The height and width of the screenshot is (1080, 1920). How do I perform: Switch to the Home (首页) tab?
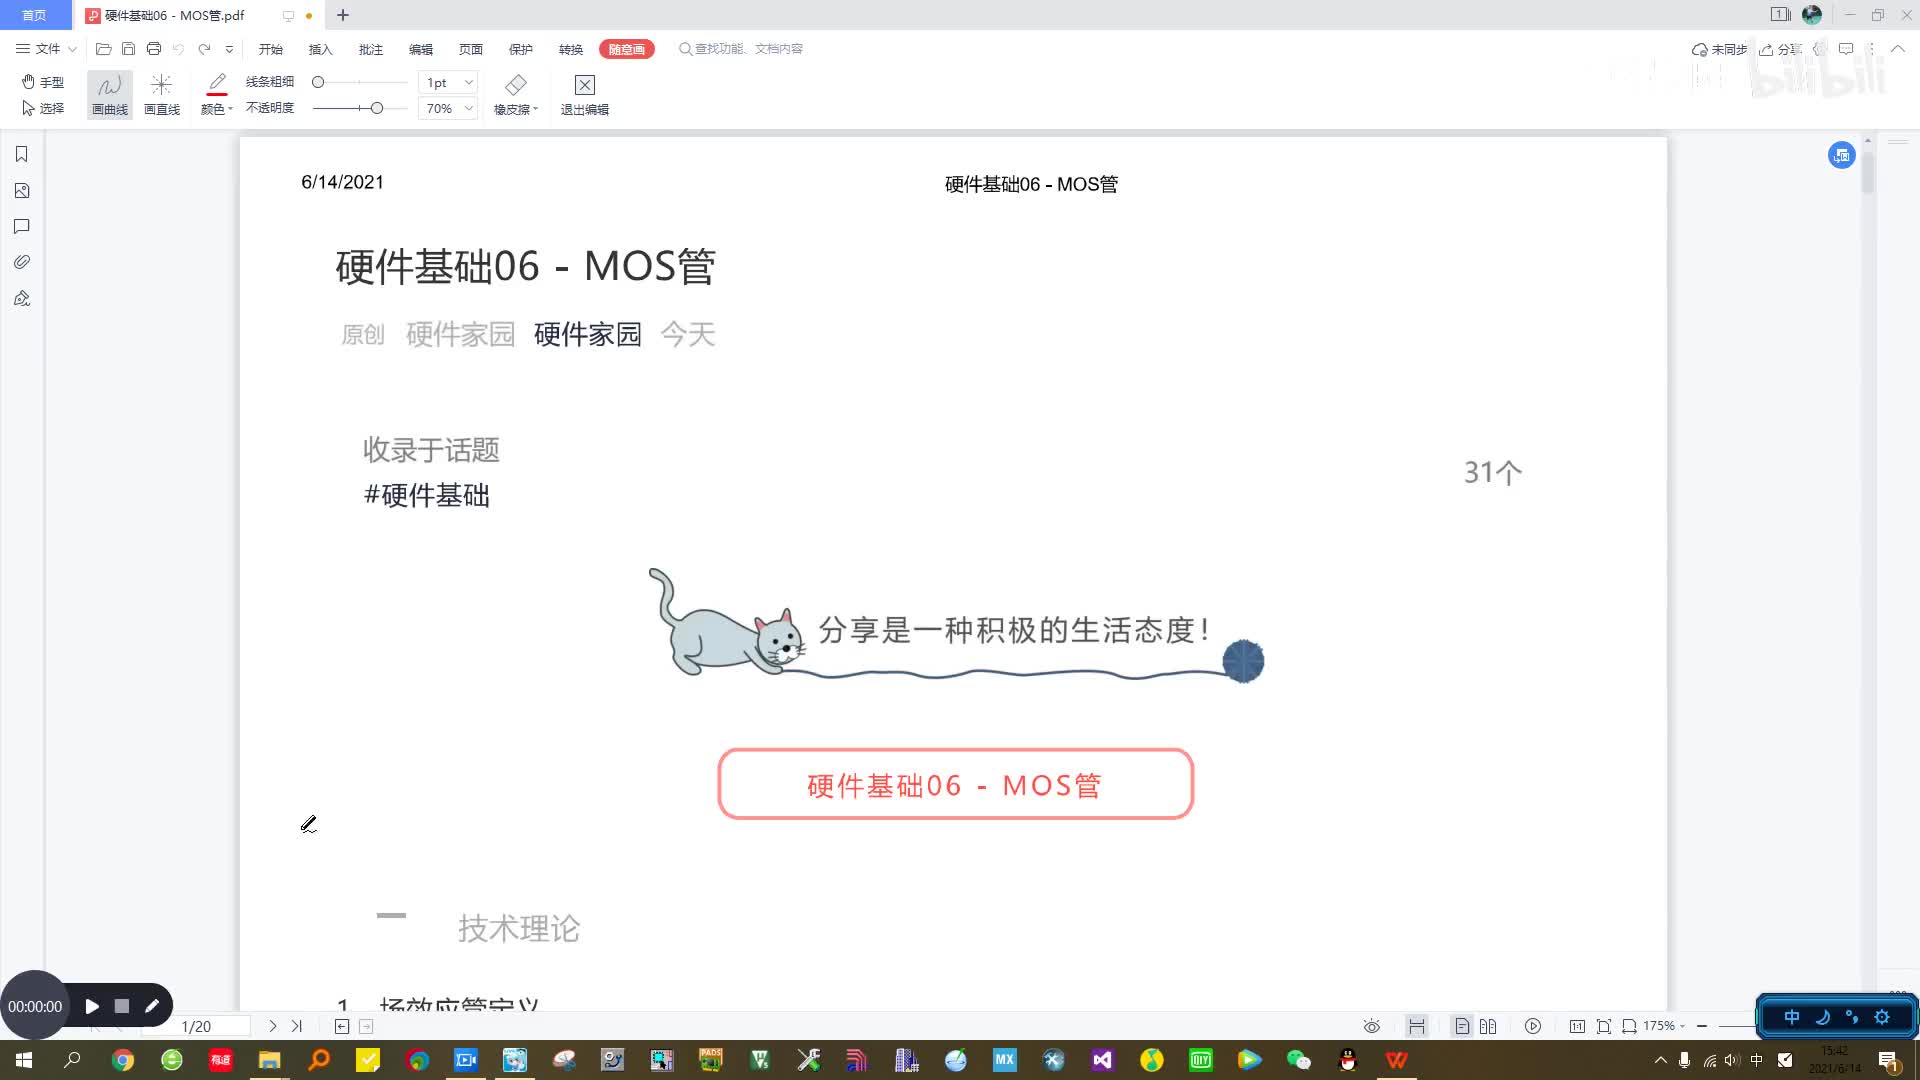click(35, 15)
